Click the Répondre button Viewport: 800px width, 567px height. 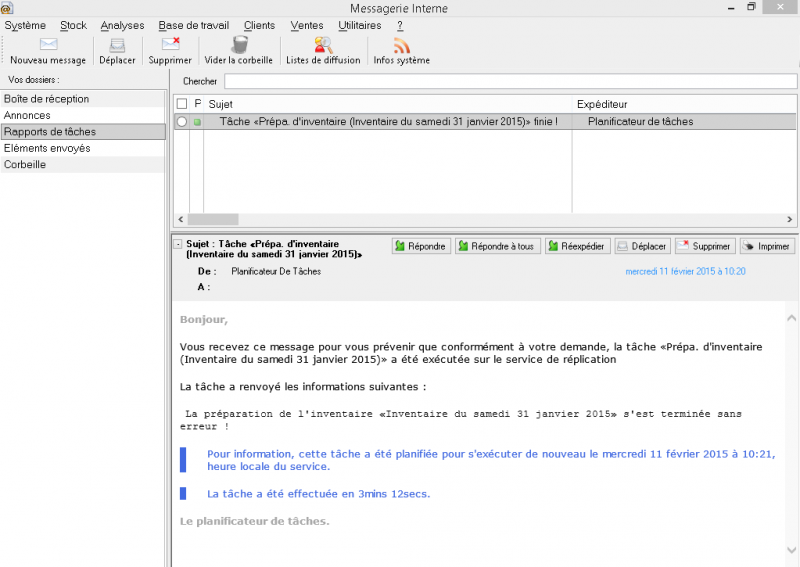421,246
